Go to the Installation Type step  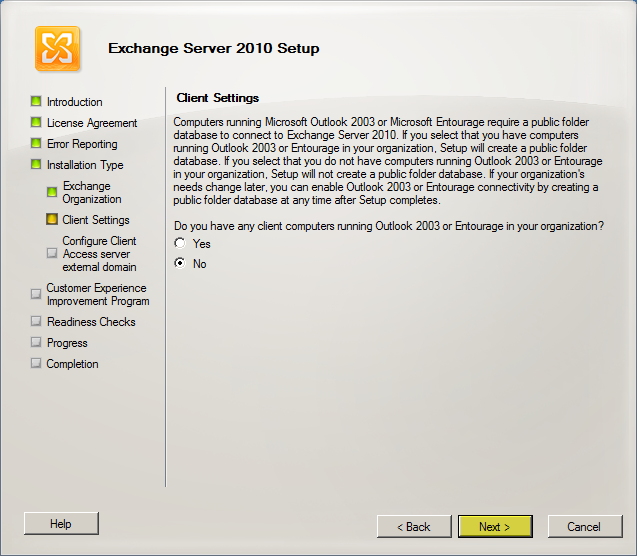click(x=85, y=165)
